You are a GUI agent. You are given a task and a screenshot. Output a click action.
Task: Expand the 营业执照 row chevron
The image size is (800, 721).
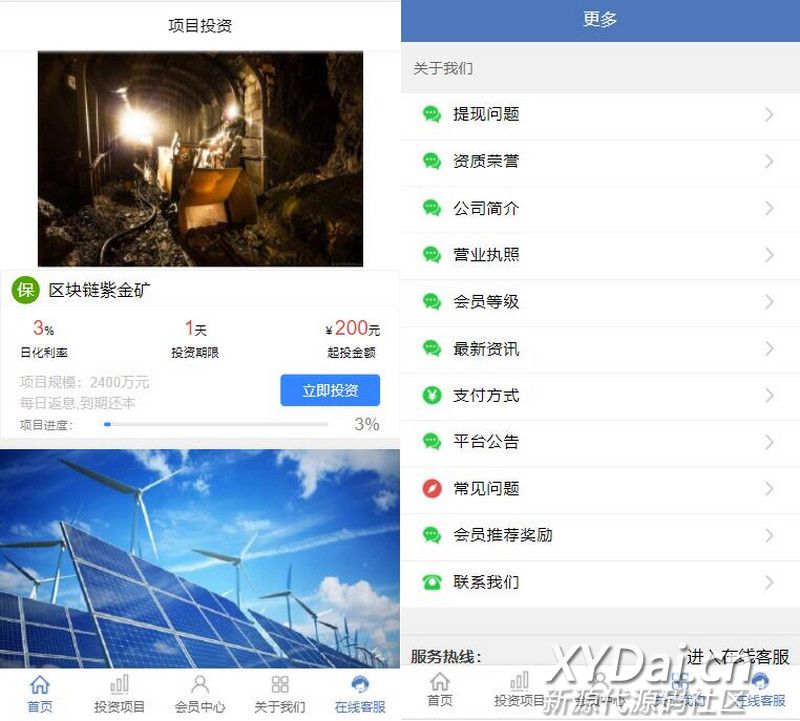(x=769, y=255)
